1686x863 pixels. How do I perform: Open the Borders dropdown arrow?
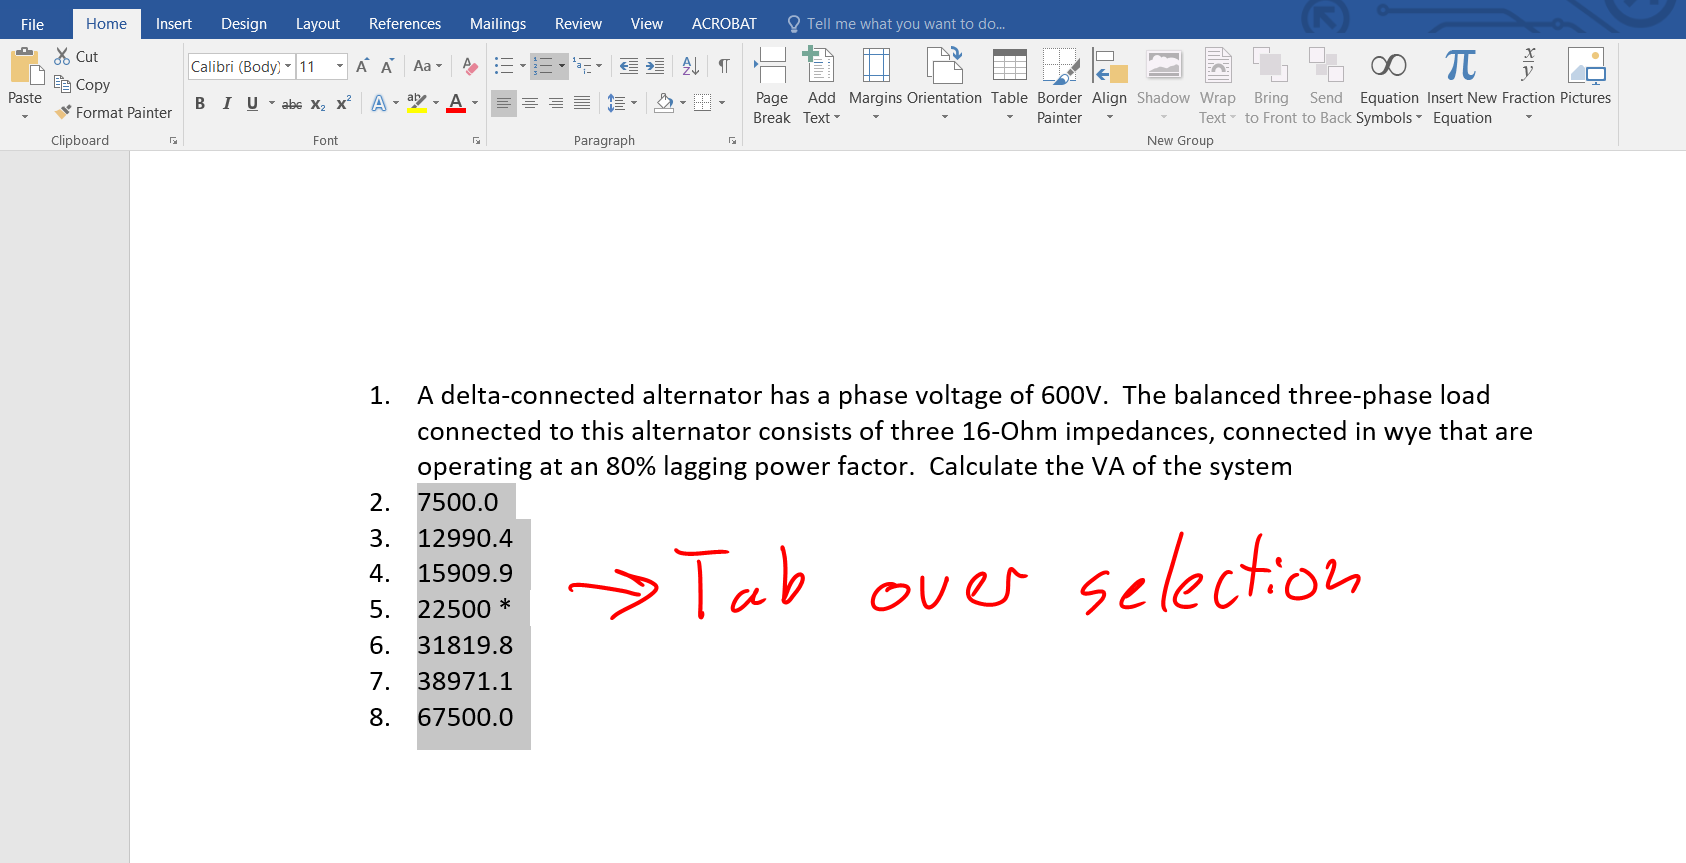pos(722,103)
